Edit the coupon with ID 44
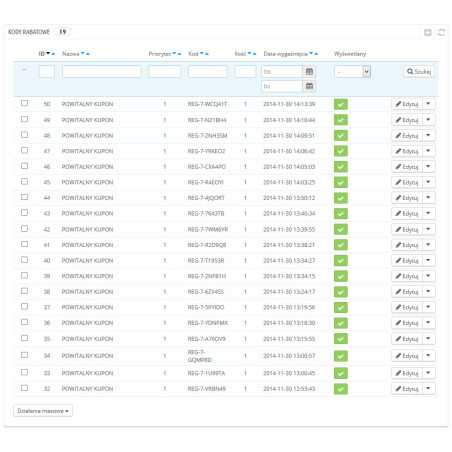Image resolution: width=452 pixels, height=452 pixels. point(407,198)
